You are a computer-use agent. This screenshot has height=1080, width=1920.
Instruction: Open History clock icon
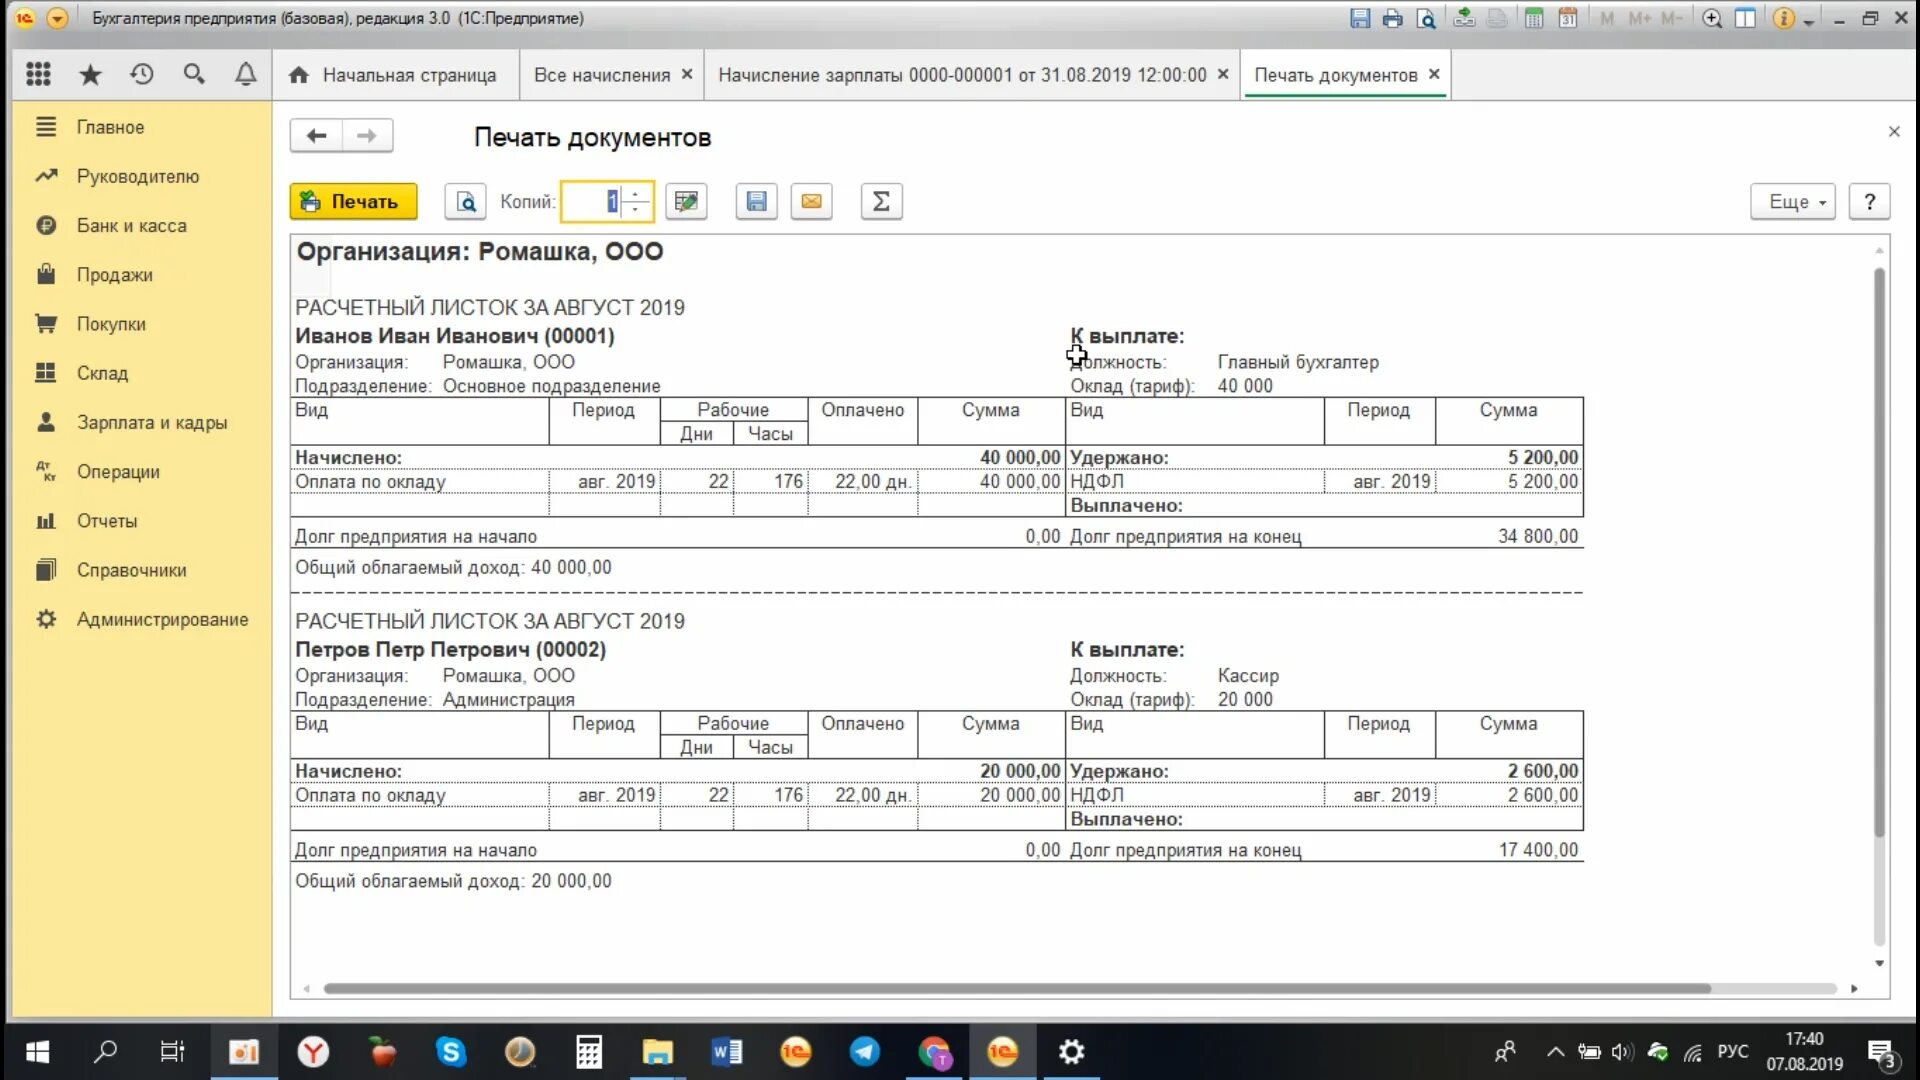pyautogui.click(x=142, y=74)
